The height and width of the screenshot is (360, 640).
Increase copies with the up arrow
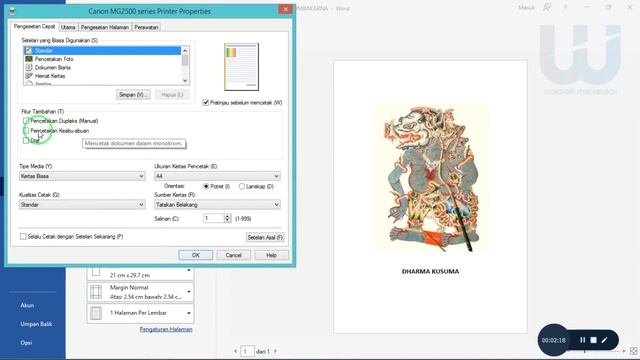pos(228,216)
